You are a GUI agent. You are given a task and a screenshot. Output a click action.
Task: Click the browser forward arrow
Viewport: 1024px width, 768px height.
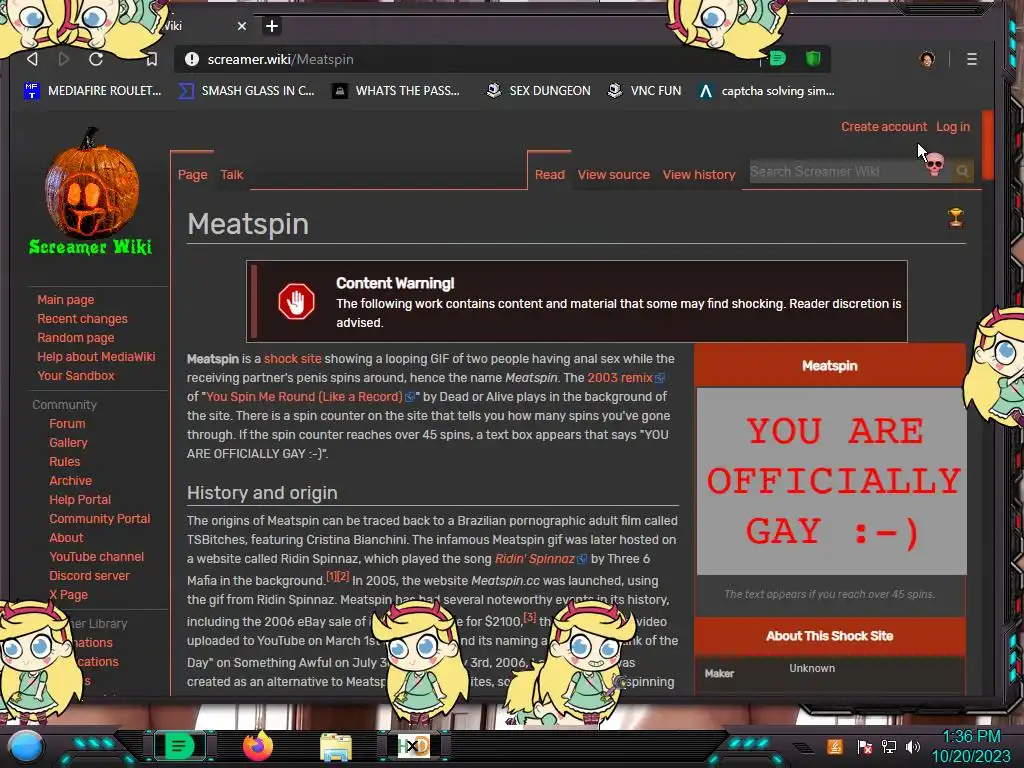click(64, 59)
